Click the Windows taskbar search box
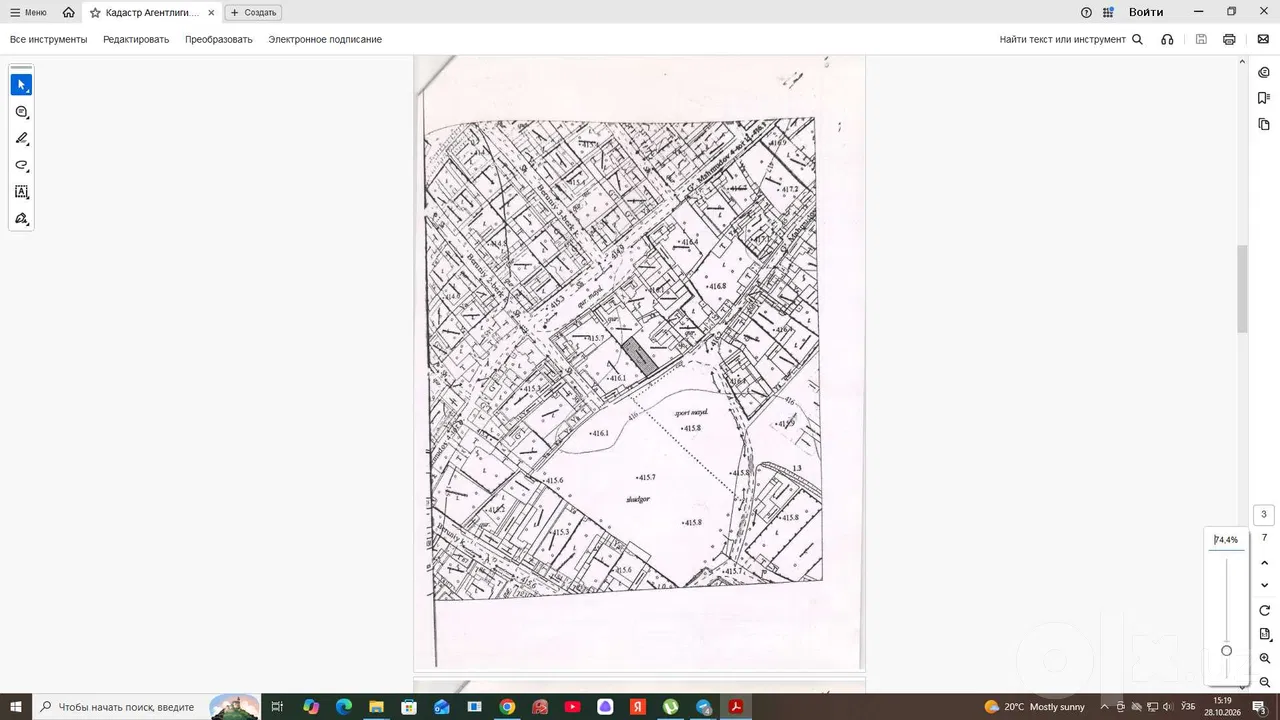1280x720 pixels. point(147,707)
